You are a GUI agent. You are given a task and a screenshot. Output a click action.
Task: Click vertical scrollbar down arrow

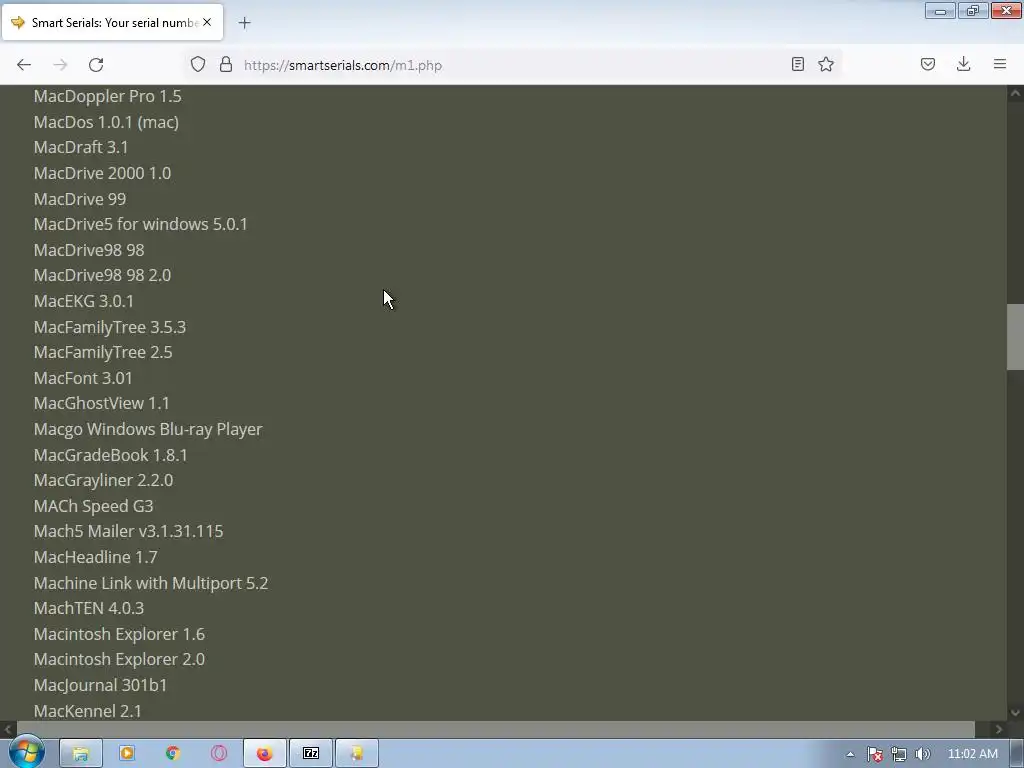pyautogui.click(x=1015, y=712)
